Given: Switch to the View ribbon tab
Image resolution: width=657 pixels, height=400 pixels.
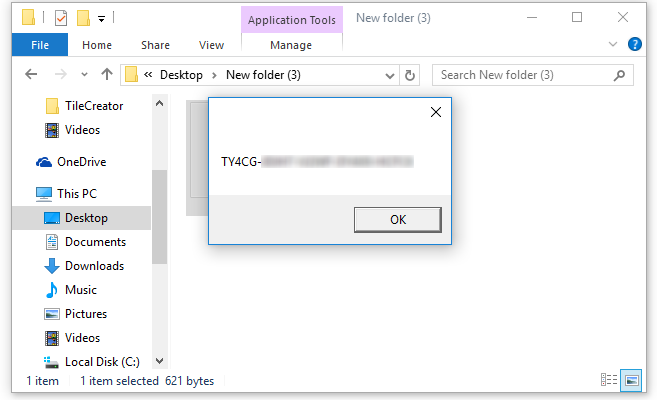Looking at the screenshot, I should (x=211, y=45).
